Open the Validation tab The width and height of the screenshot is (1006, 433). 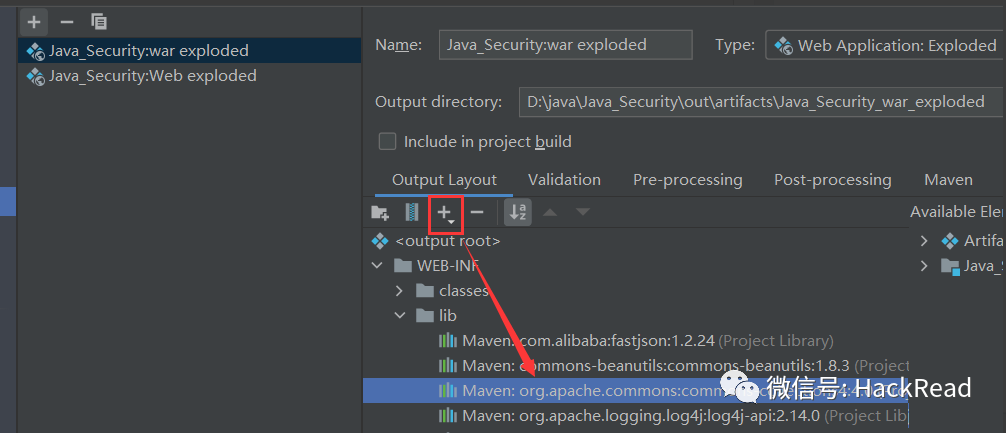(x=564, y=180)
